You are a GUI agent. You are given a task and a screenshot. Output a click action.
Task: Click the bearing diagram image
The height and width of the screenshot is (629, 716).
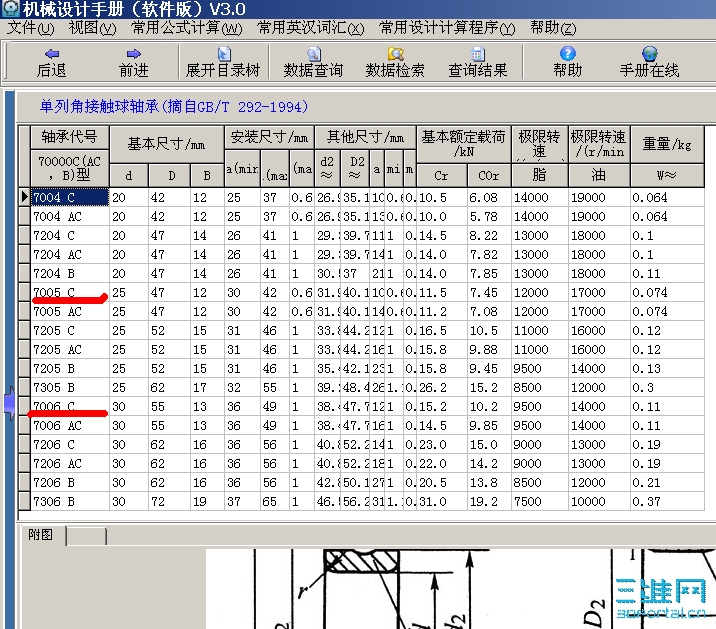coord(461,589)
